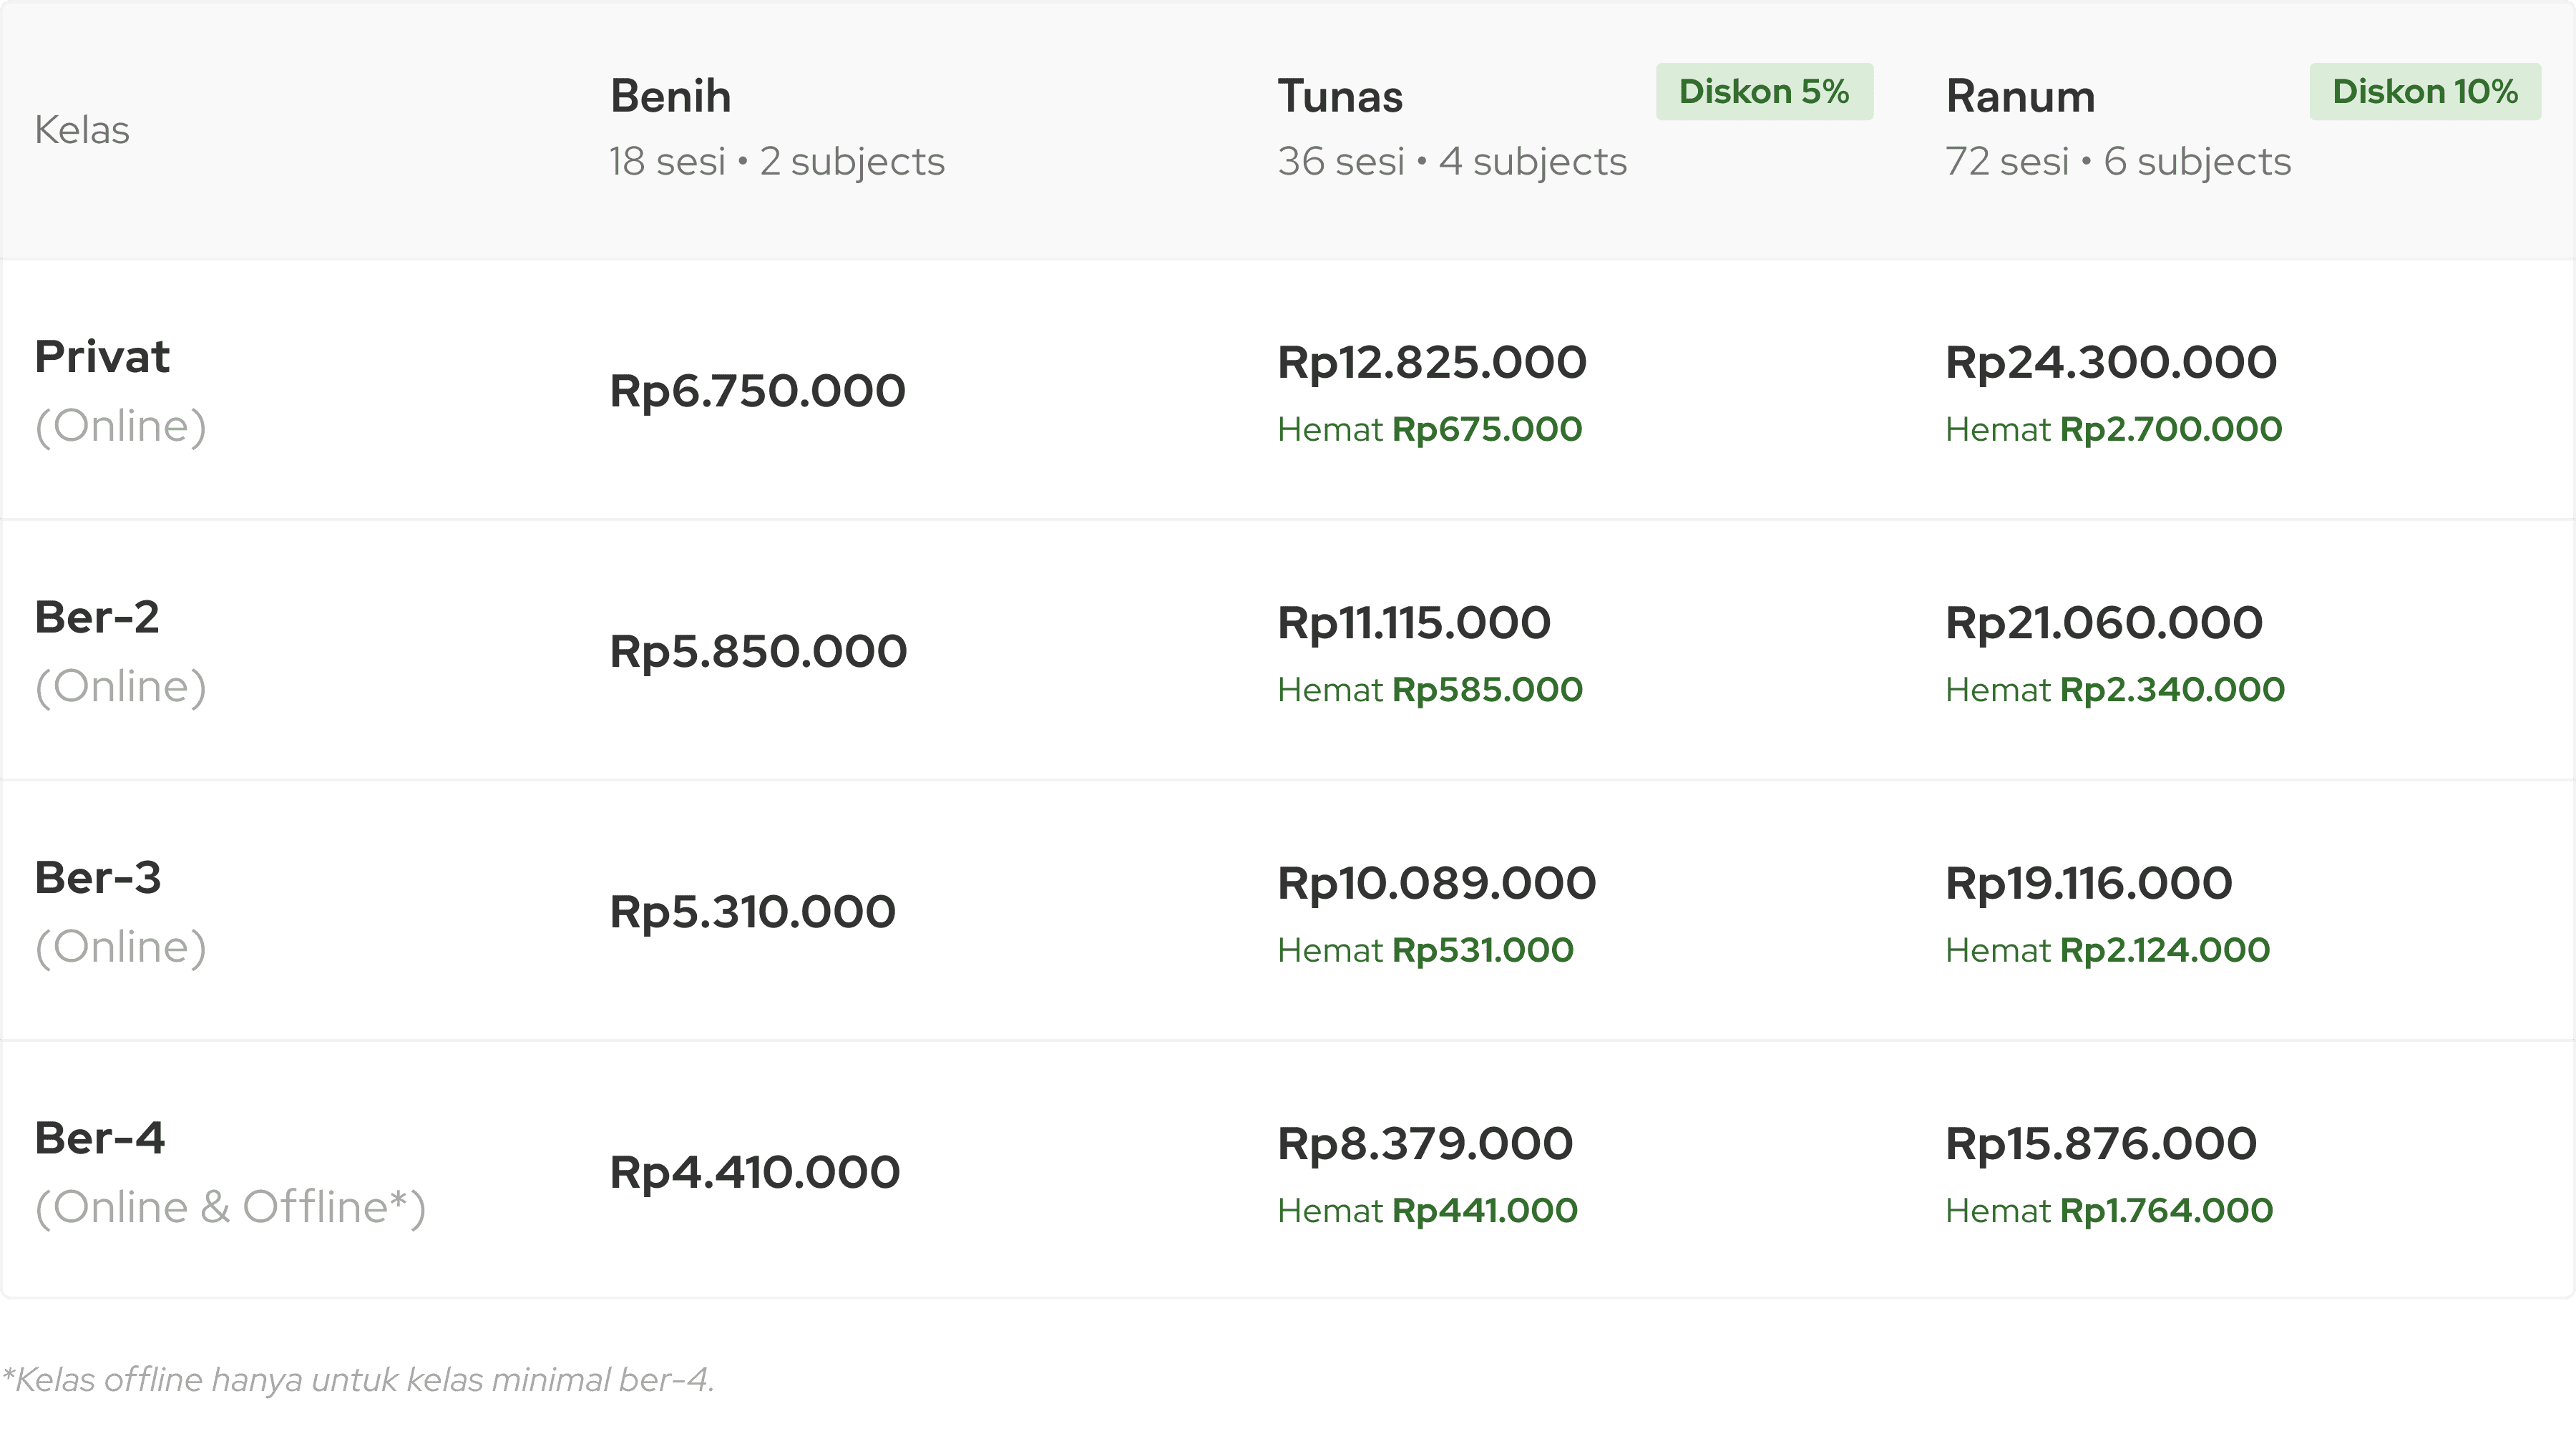The width and height of the screenshot is (2576, 1454).
Task: Click the offline class footnote text
Action: pyautogui.click(x=358, y=1380)
